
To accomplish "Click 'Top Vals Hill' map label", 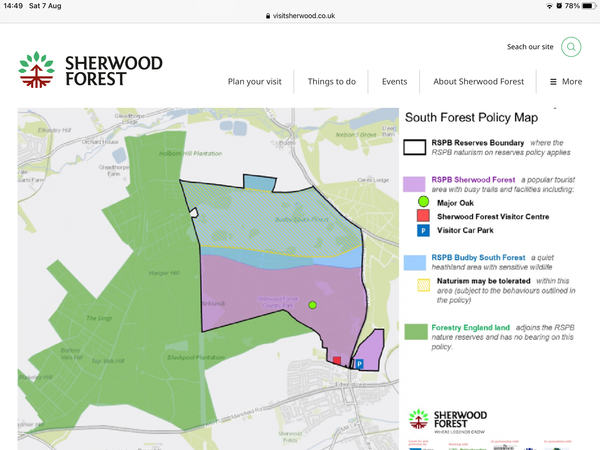I will (108, 361).
